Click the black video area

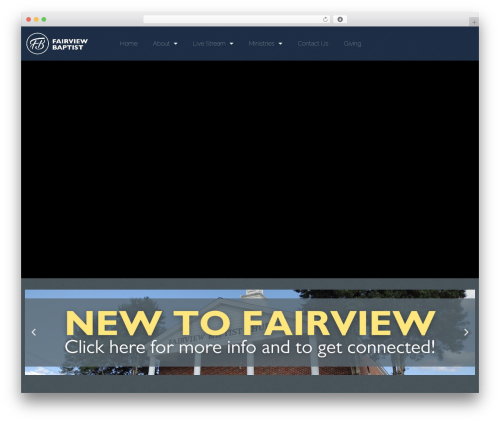(250, 169)
